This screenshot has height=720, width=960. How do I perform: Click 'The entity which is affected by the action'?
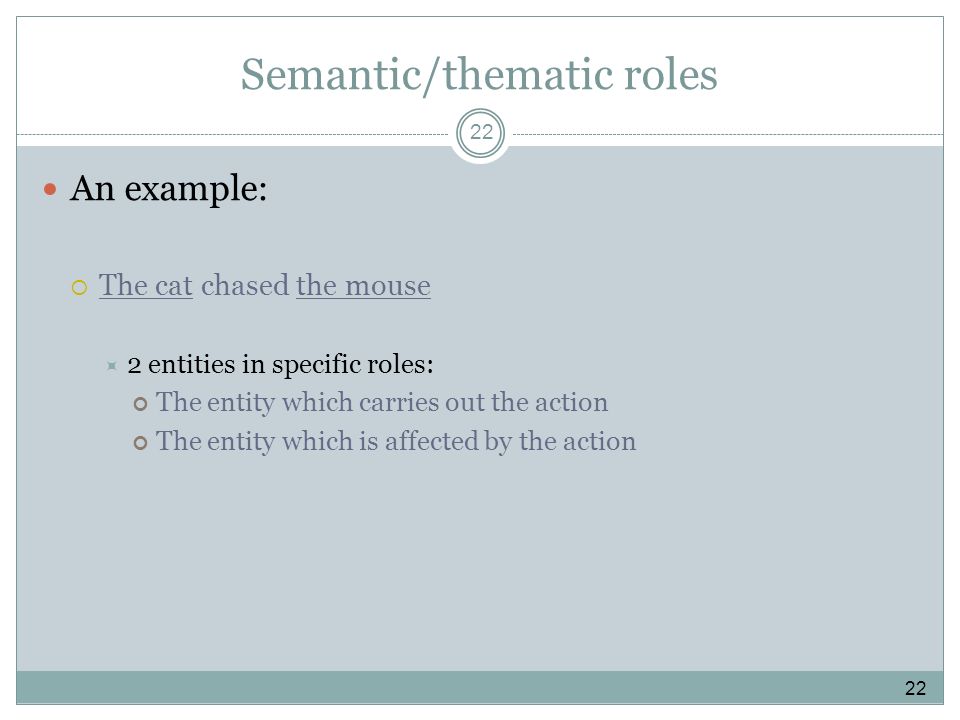396,441
